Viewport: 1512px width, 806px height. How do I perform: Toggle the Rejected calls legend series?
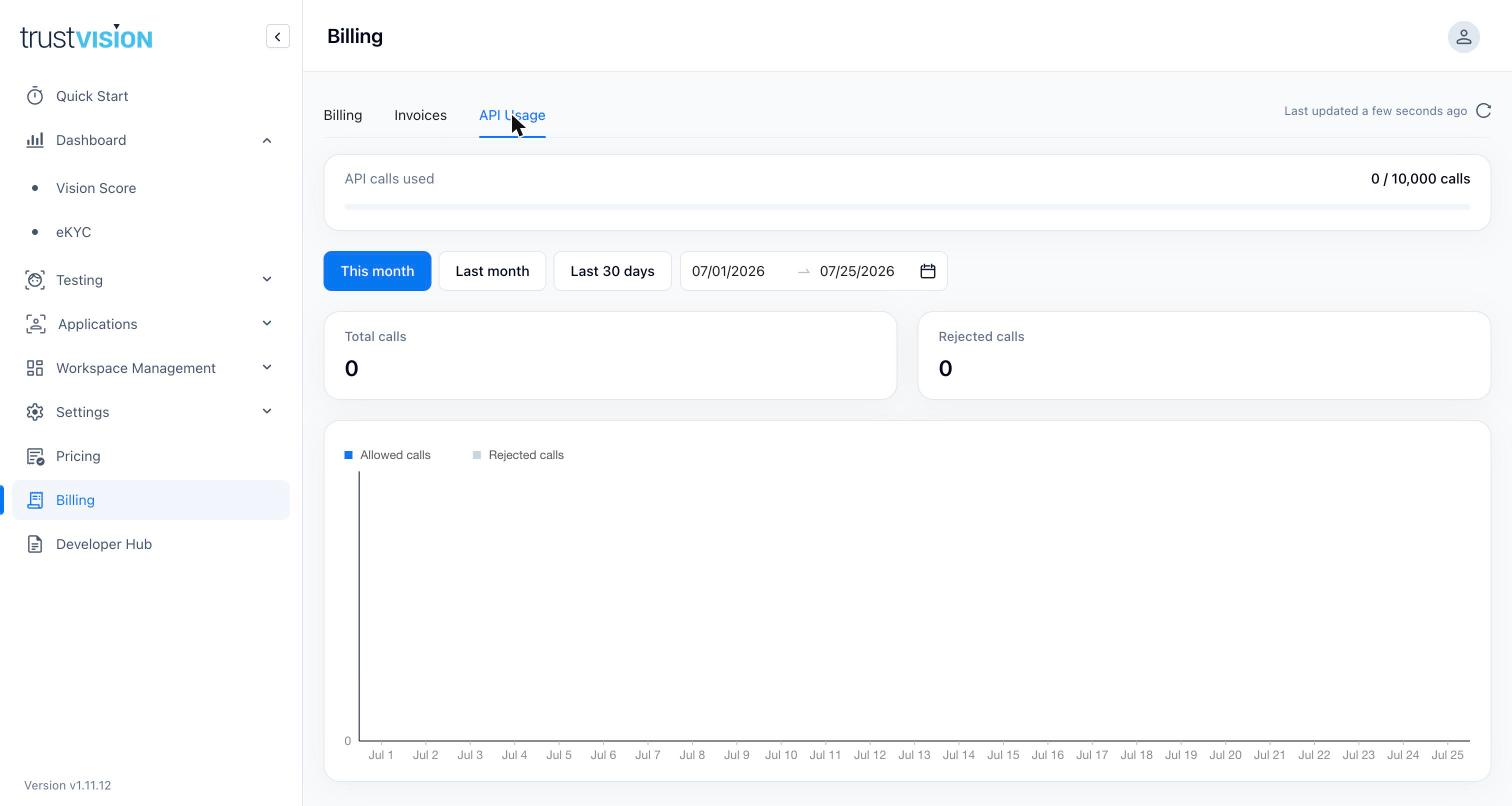pyautogui.click(x=518, y=455)
